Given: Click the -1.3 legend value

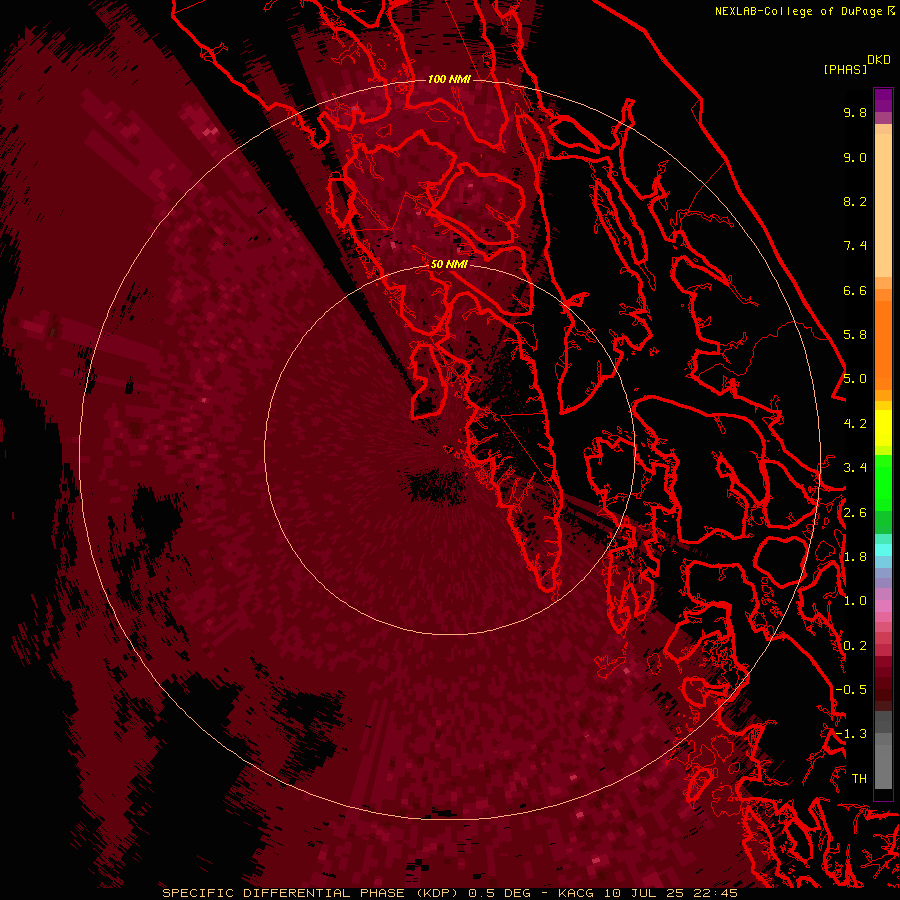Looking at the screenshot, I should [x=851, y=734].
